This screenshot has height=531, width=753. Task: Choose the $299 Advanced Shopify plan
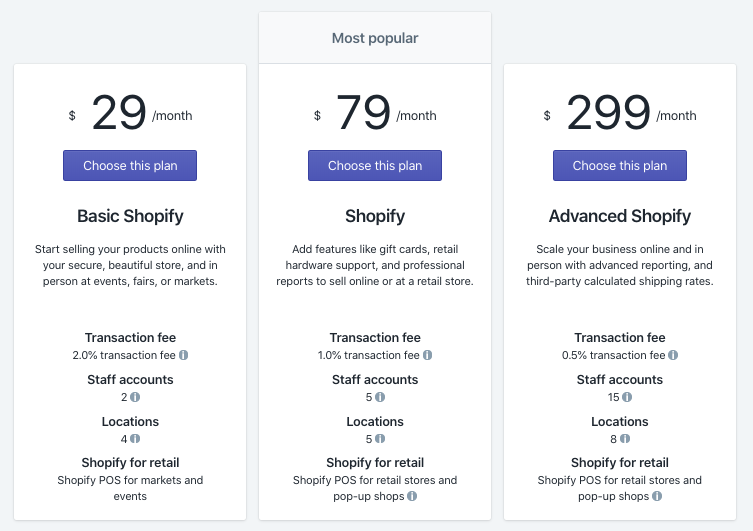point(620,166)
